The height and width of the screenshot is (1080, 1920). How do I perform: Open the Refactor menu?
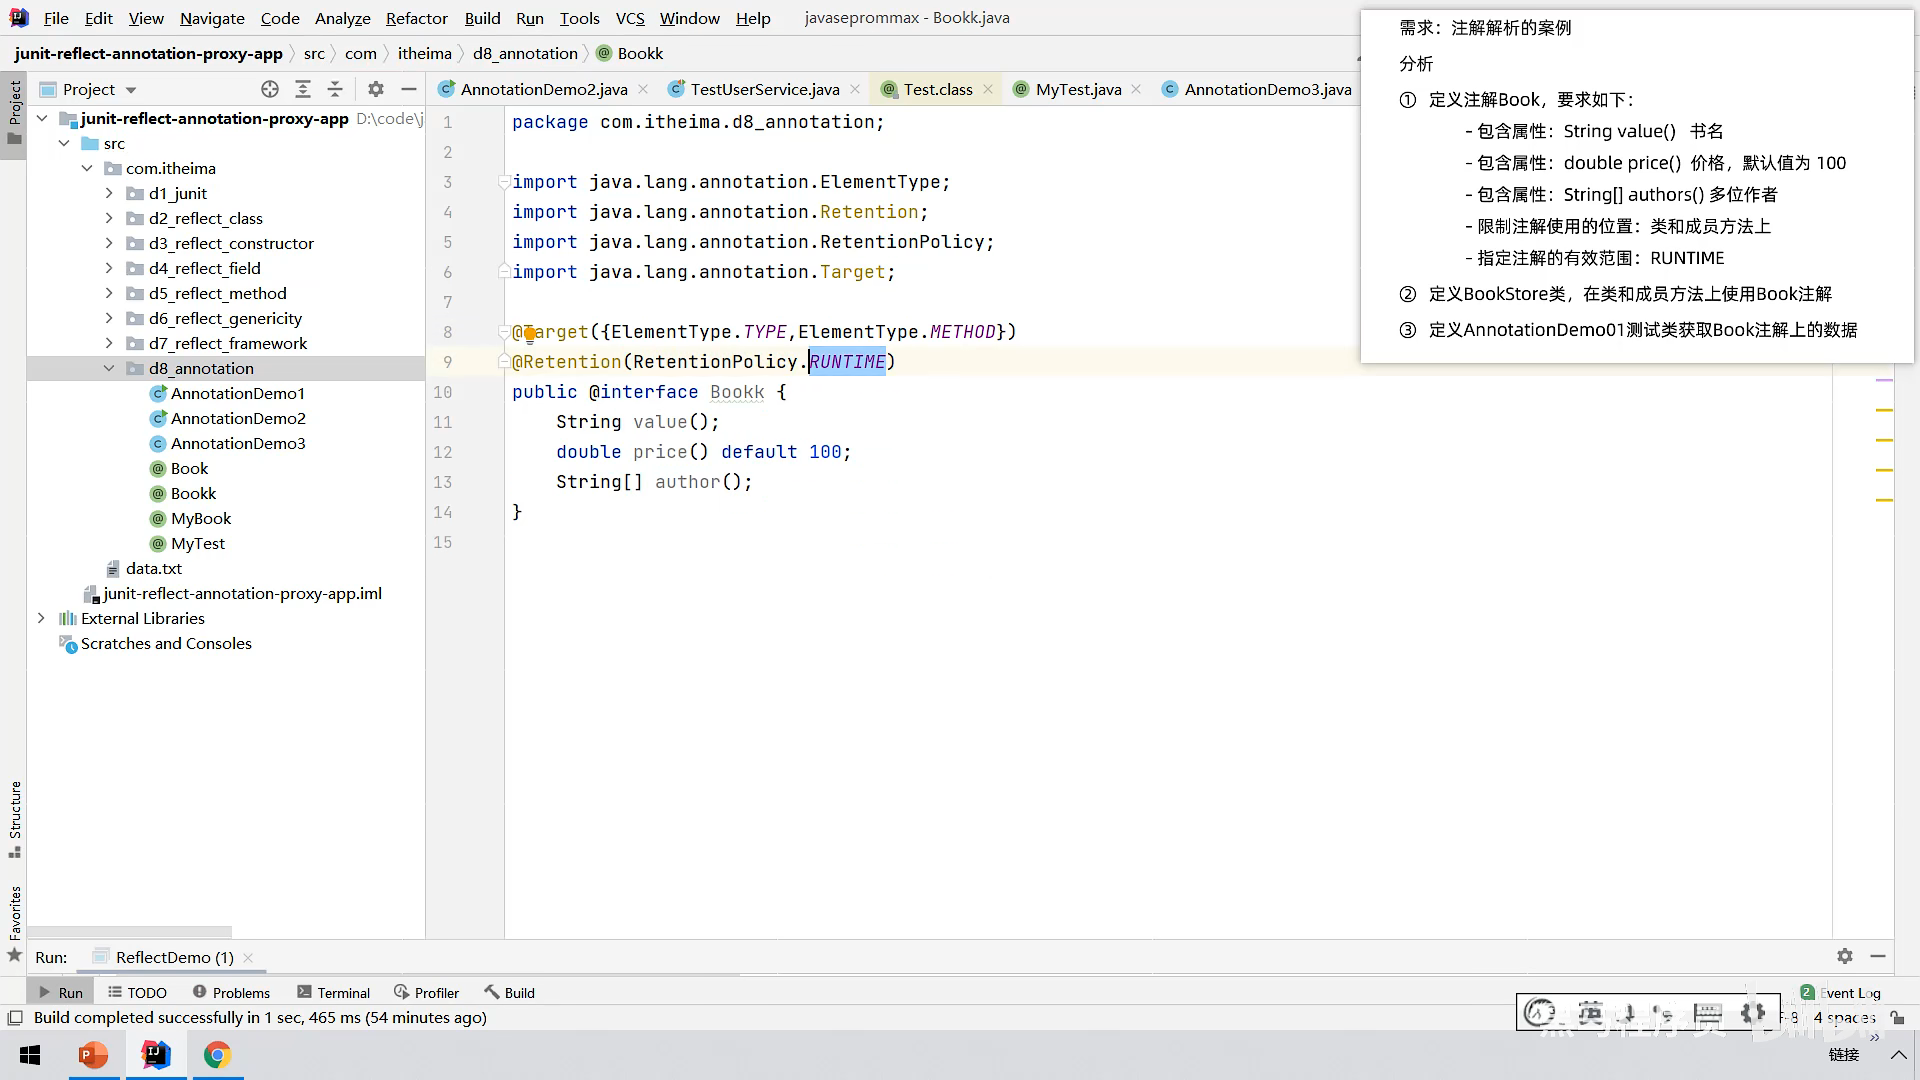[x=416, y=18]
